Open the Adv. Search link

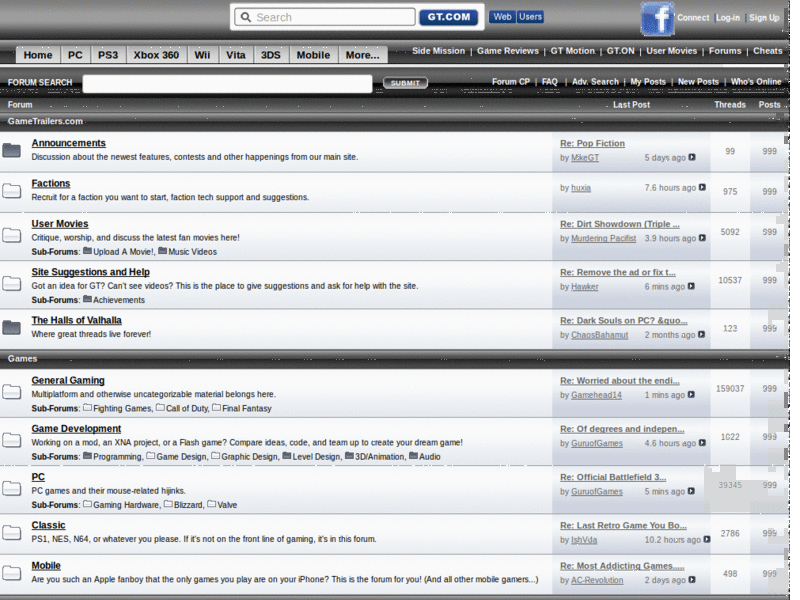pyautogui.click(x=595, y=82)
